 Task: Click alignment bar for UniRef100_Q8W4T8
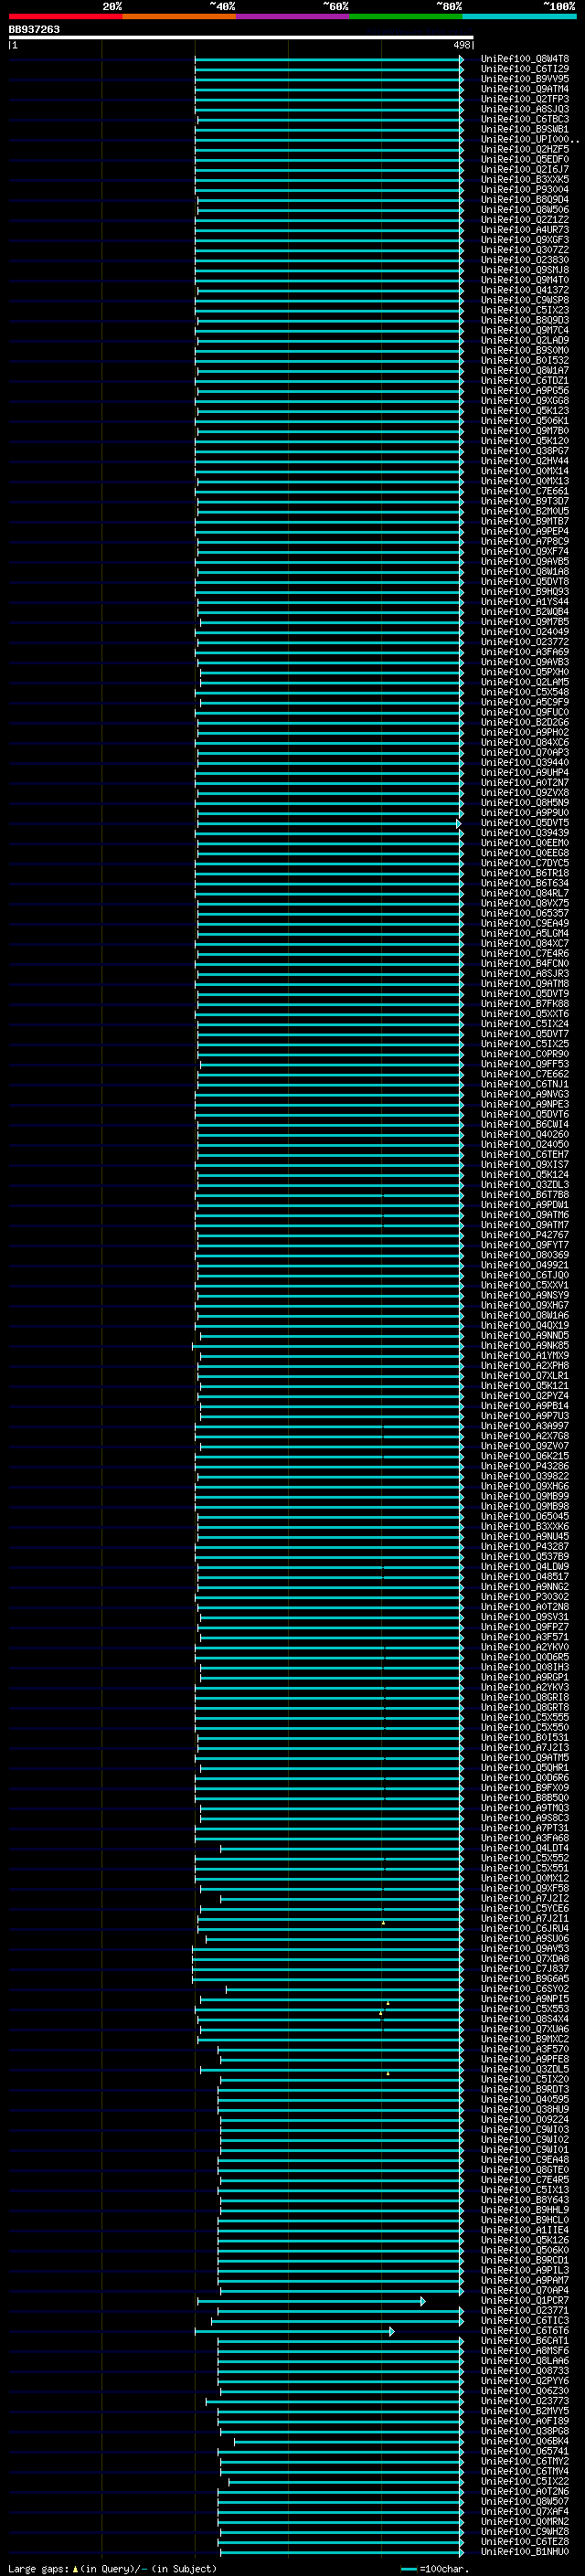tap(329, 59)
